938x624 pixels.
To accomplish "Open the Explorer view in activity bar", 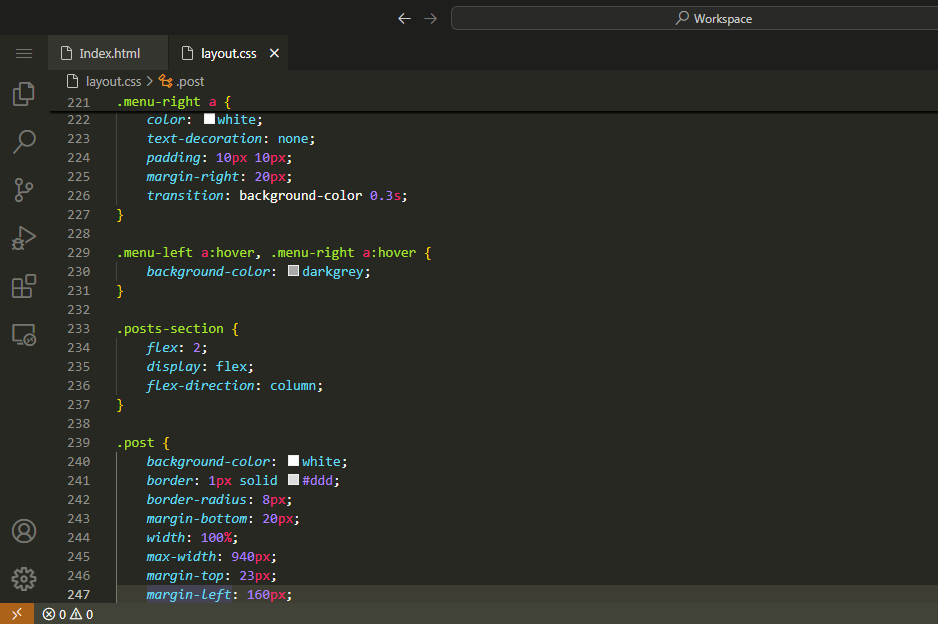I will [x=24, y=94].
